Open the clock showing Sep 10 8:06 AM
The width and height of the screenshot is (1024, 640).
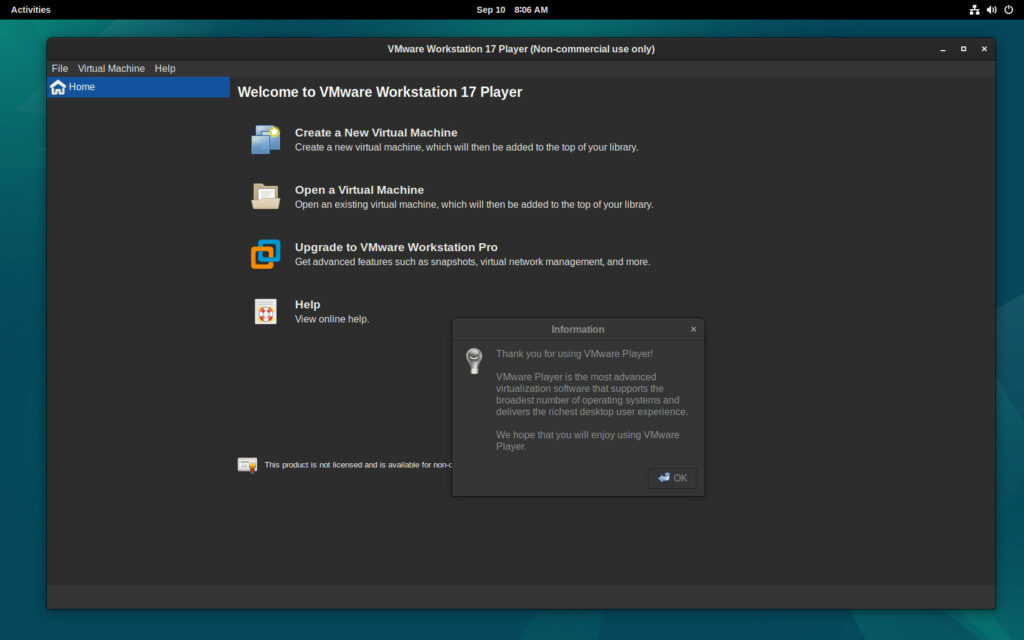512,10
